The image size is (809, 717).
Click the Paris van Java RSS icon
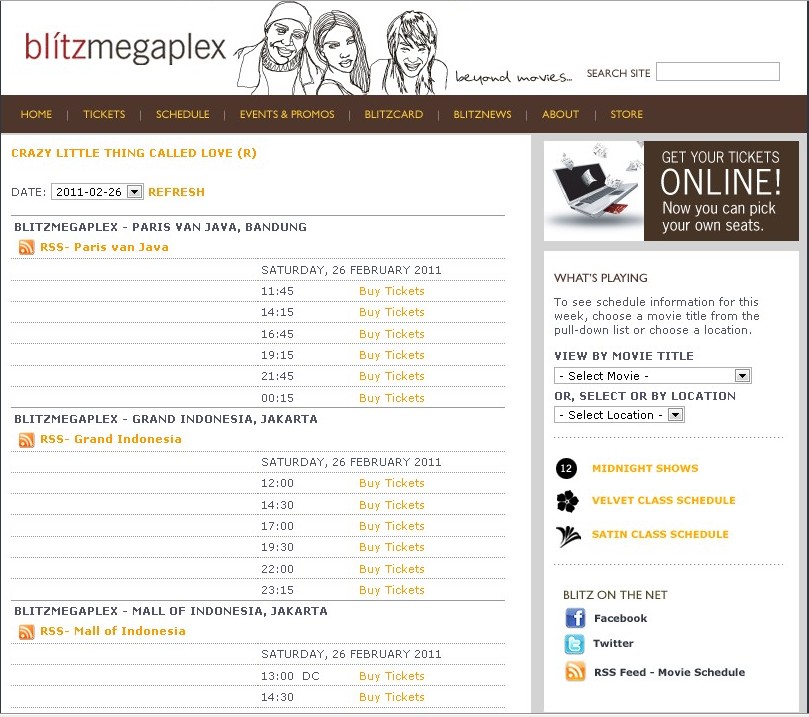click(26, 248)
